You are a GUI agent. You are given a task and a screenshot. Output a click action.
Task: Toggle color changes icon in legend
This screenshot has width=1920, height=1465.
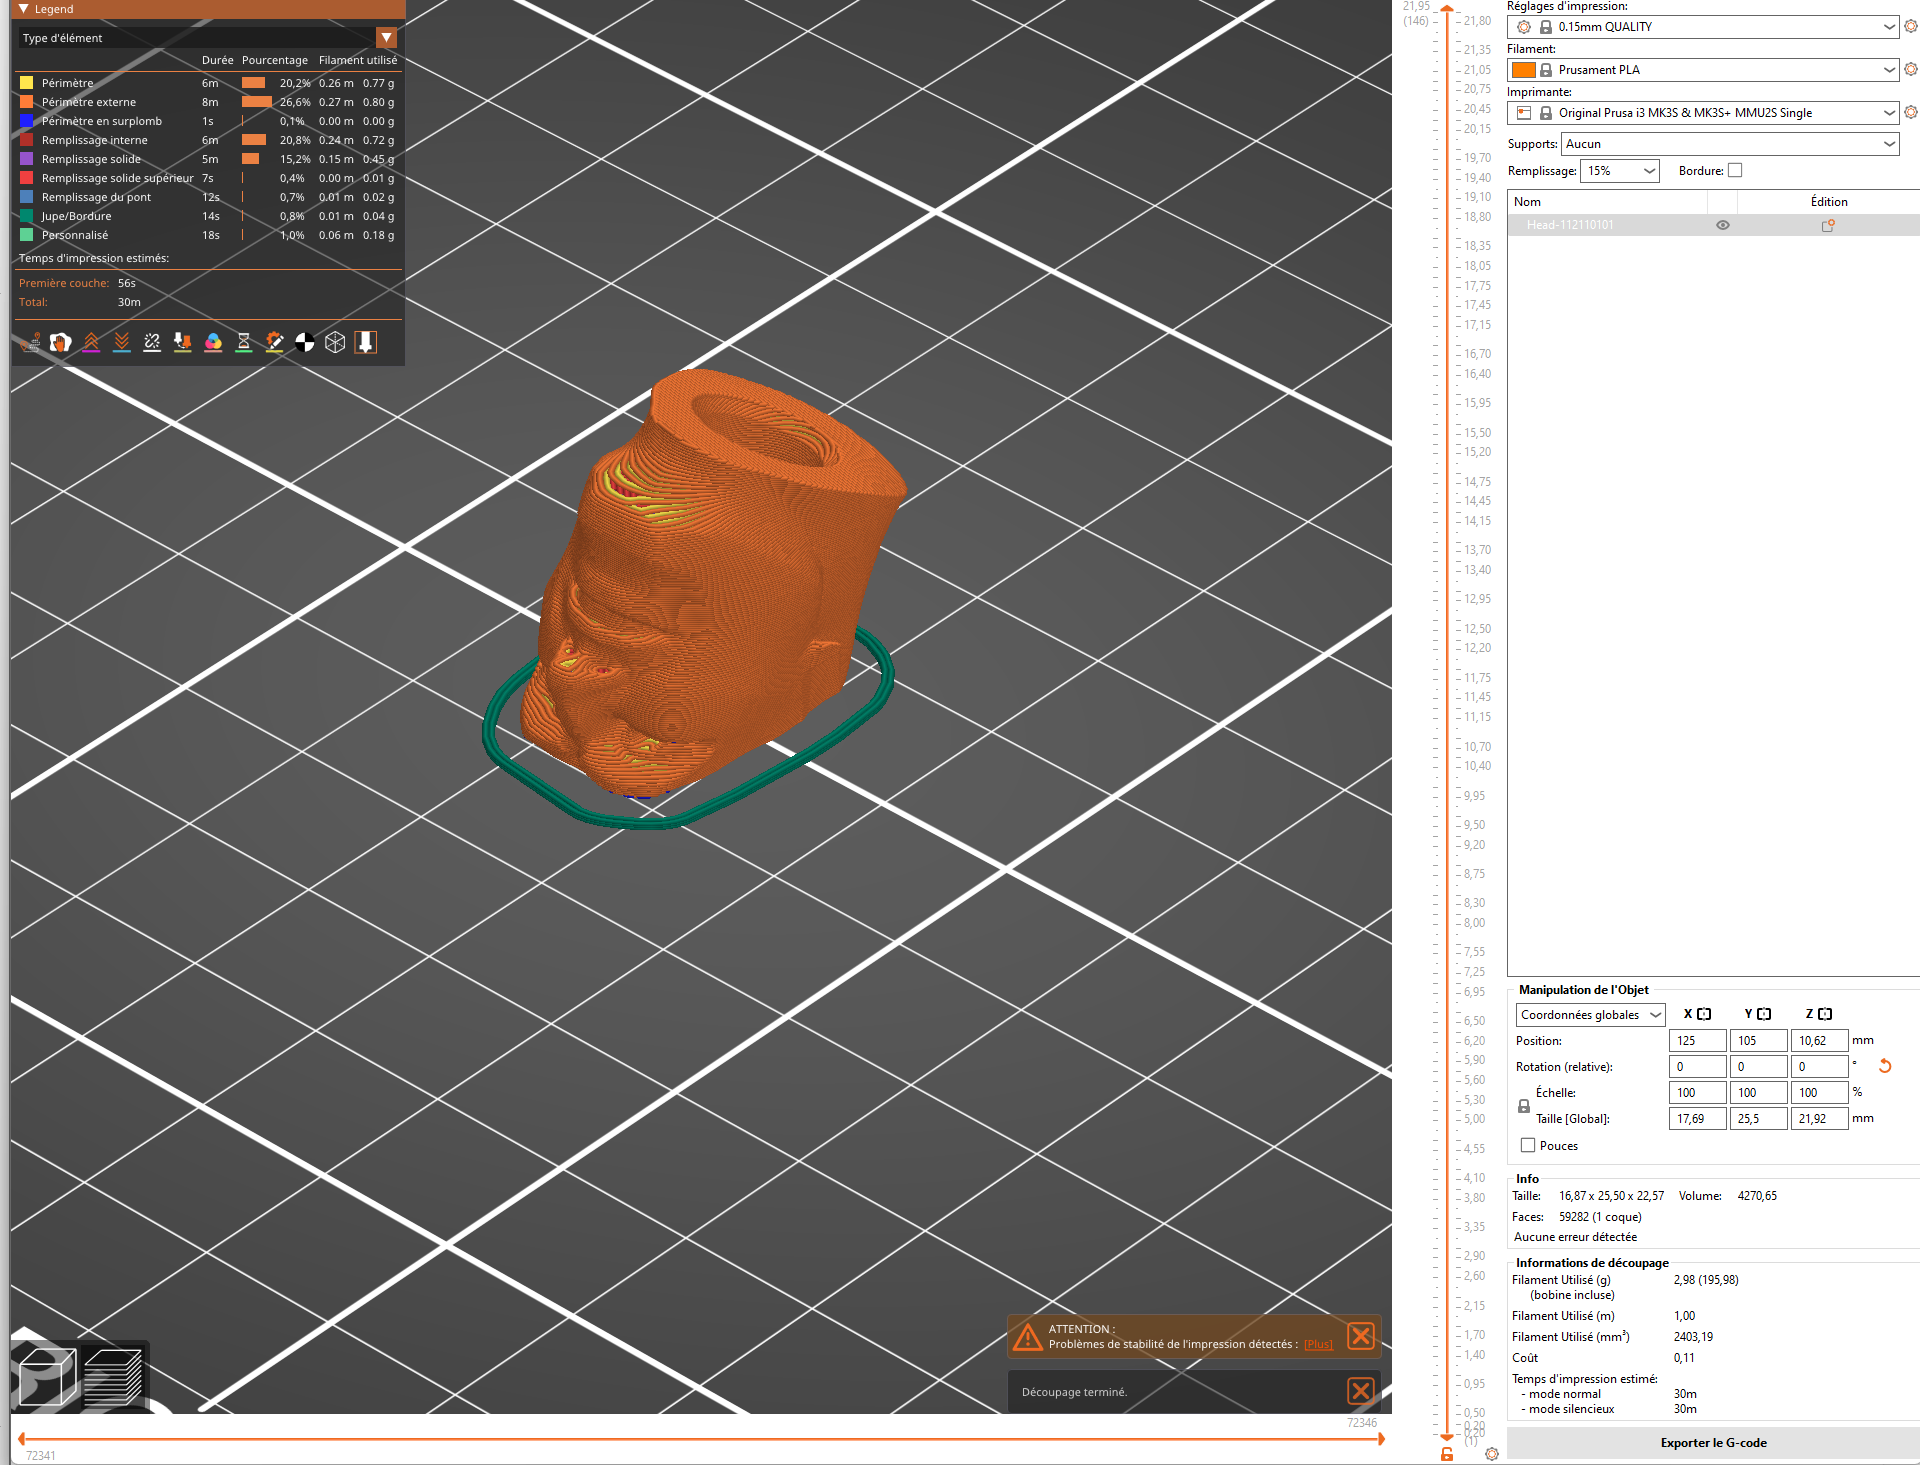pyautogui.click(x=213, y=343)
